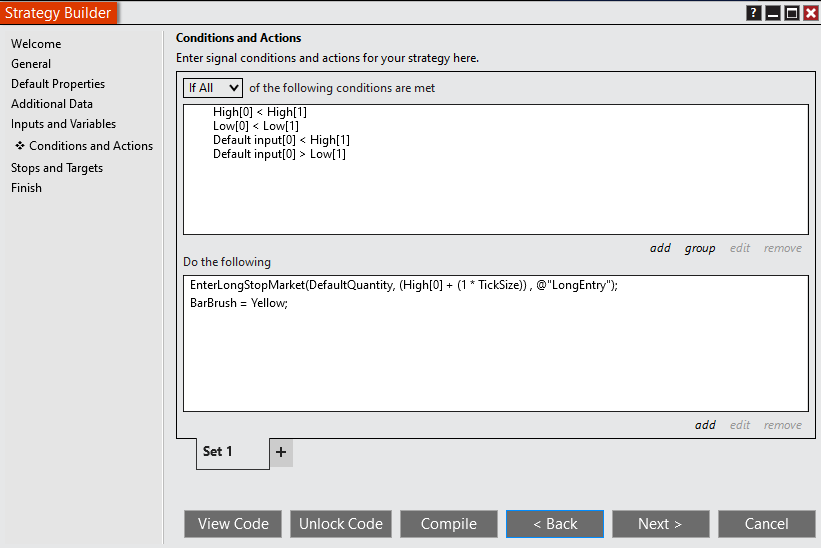
Task: Click add link under actions list
Action: tap(705, 425)
